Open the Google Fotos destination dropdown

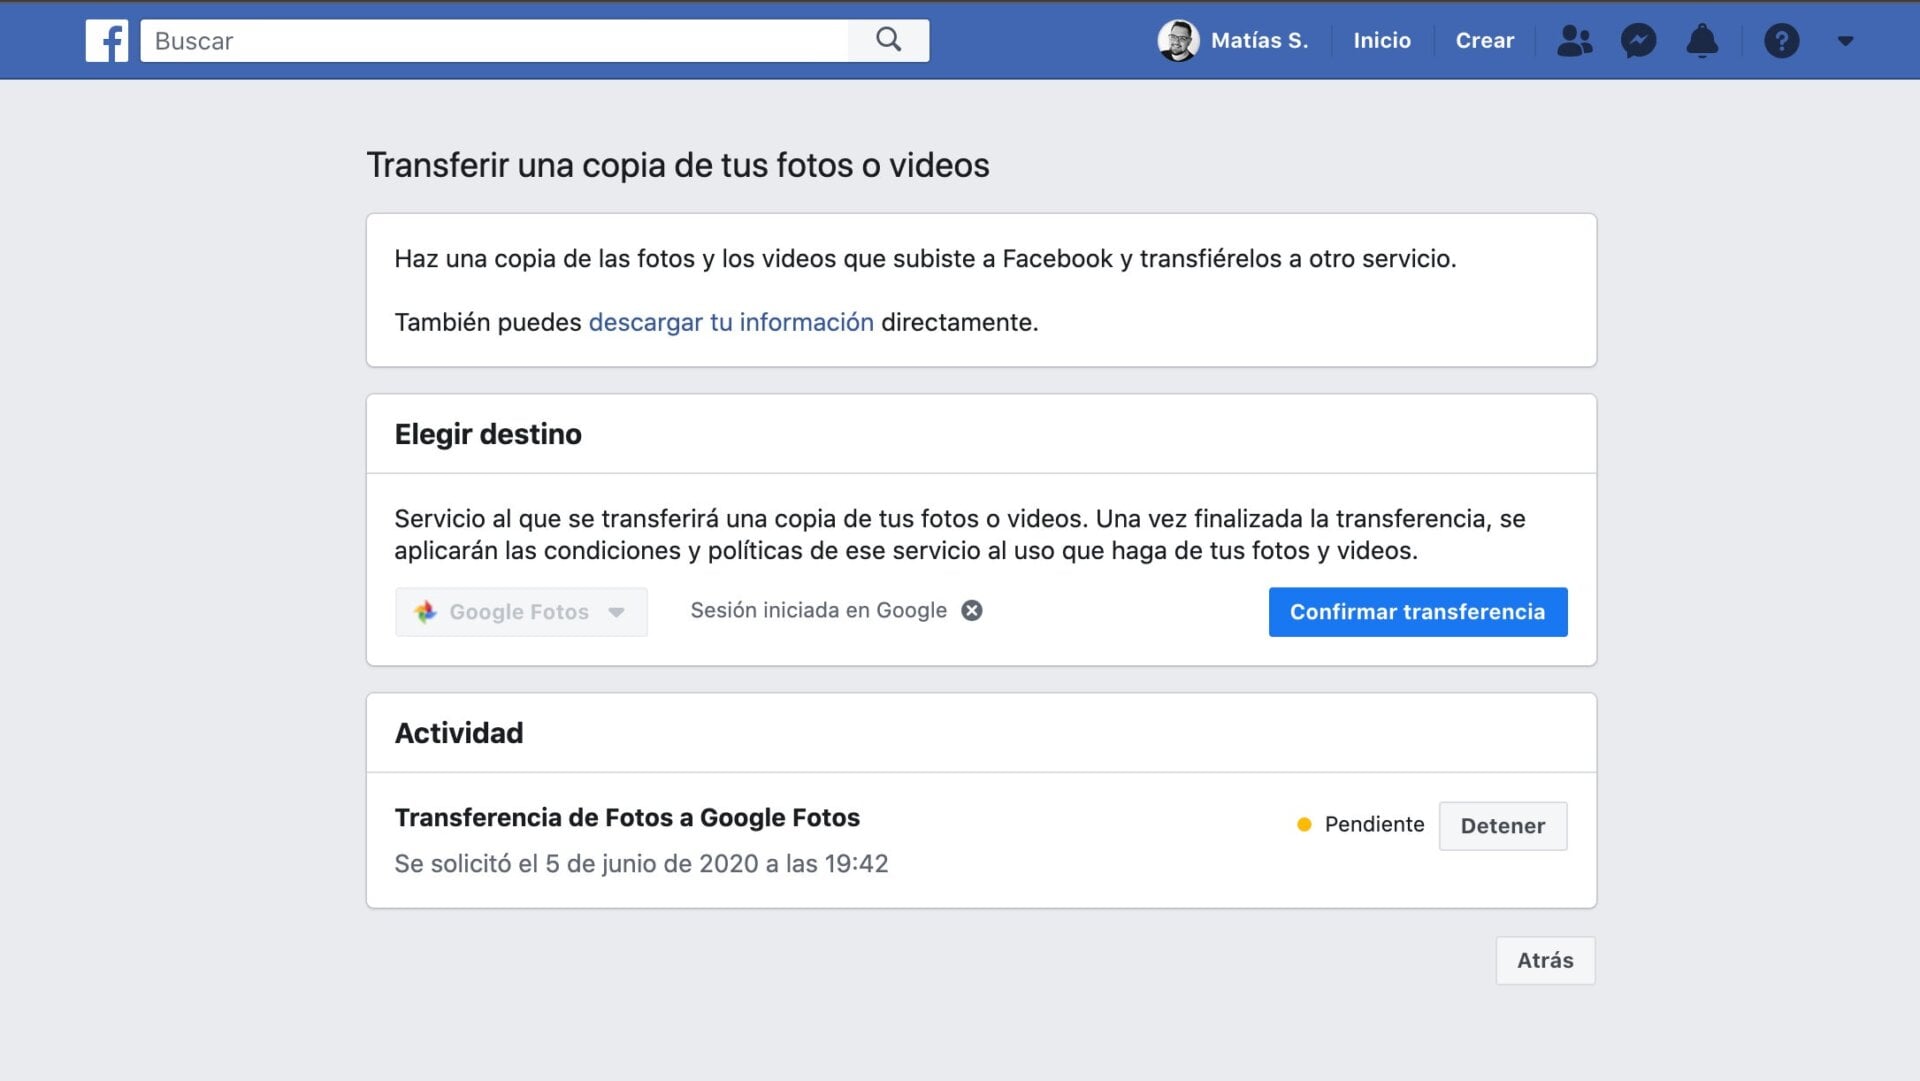pos(521,612)
